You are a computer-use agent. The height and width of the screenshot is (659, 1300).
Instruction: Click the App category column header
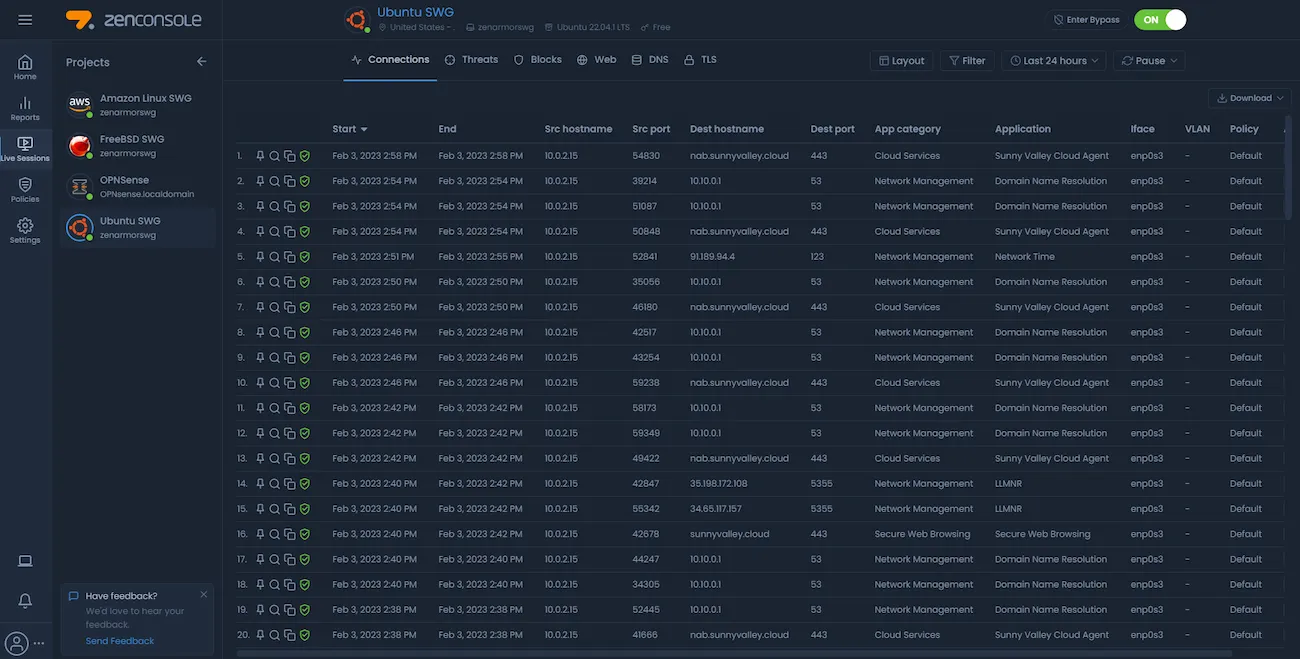click(908, 129)
